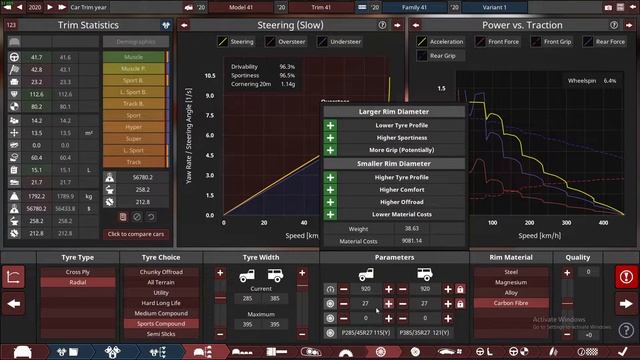This screenshot has width=640, height=360.
Task: Go to previous graph from Steering panel
Action: point(184,25)
